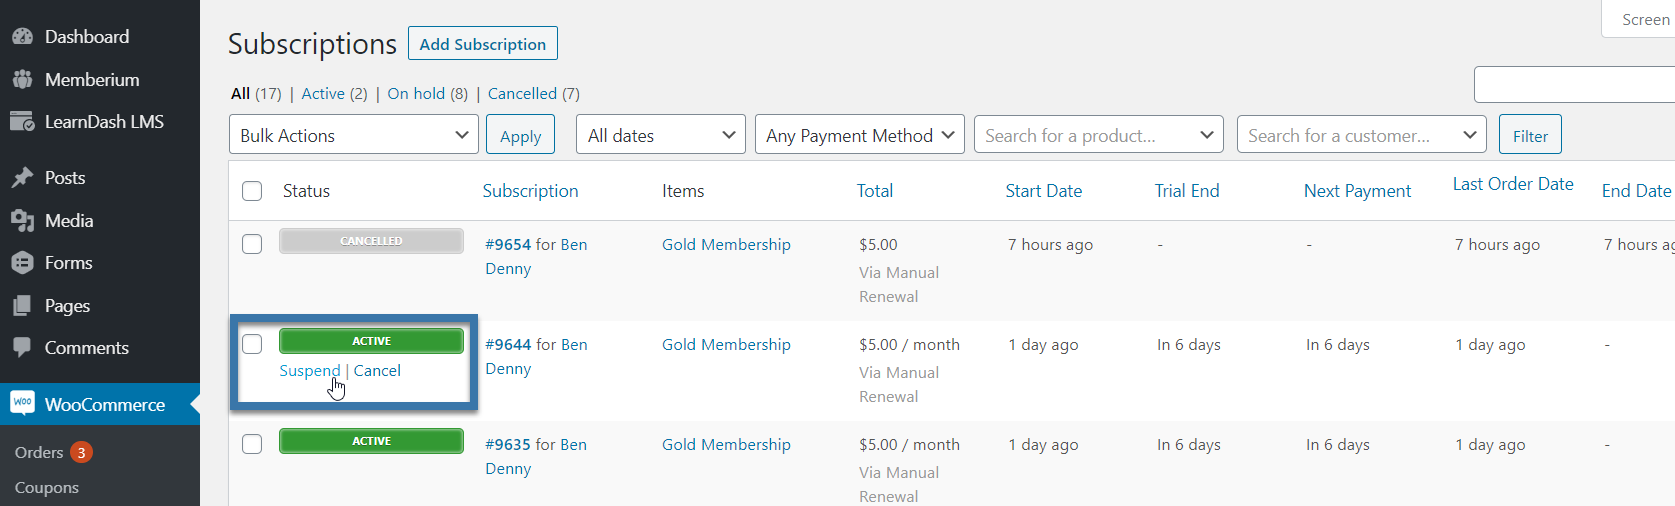Expand the All dates filter
The width and height of the screenshot is (1675, 506).
pyautogui.click(x=661, y=135)
